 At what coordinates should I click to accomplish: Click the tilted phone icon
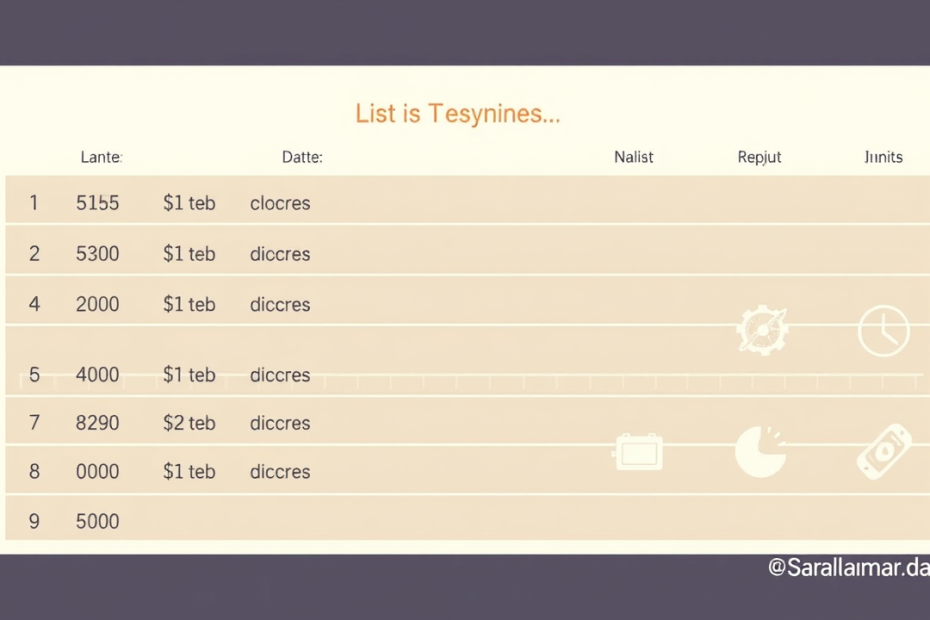(884, 451)
